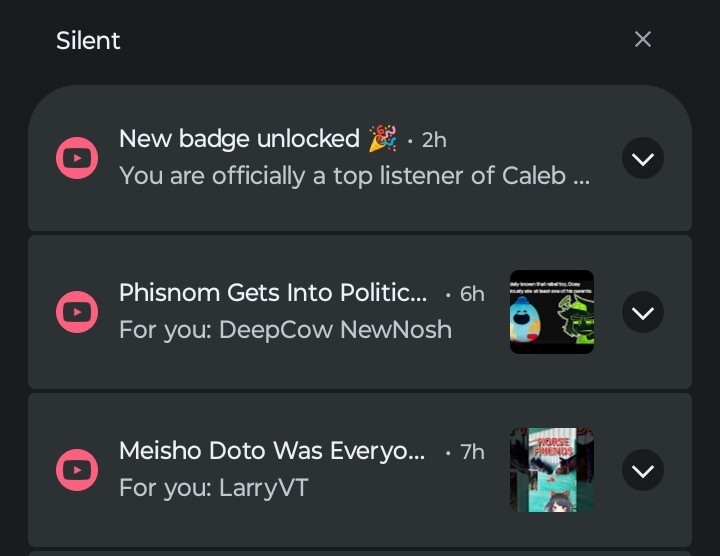Dismiss all silent notifications with the X
The width and height of the screenshot is (720, 556).
coord(643,39)
